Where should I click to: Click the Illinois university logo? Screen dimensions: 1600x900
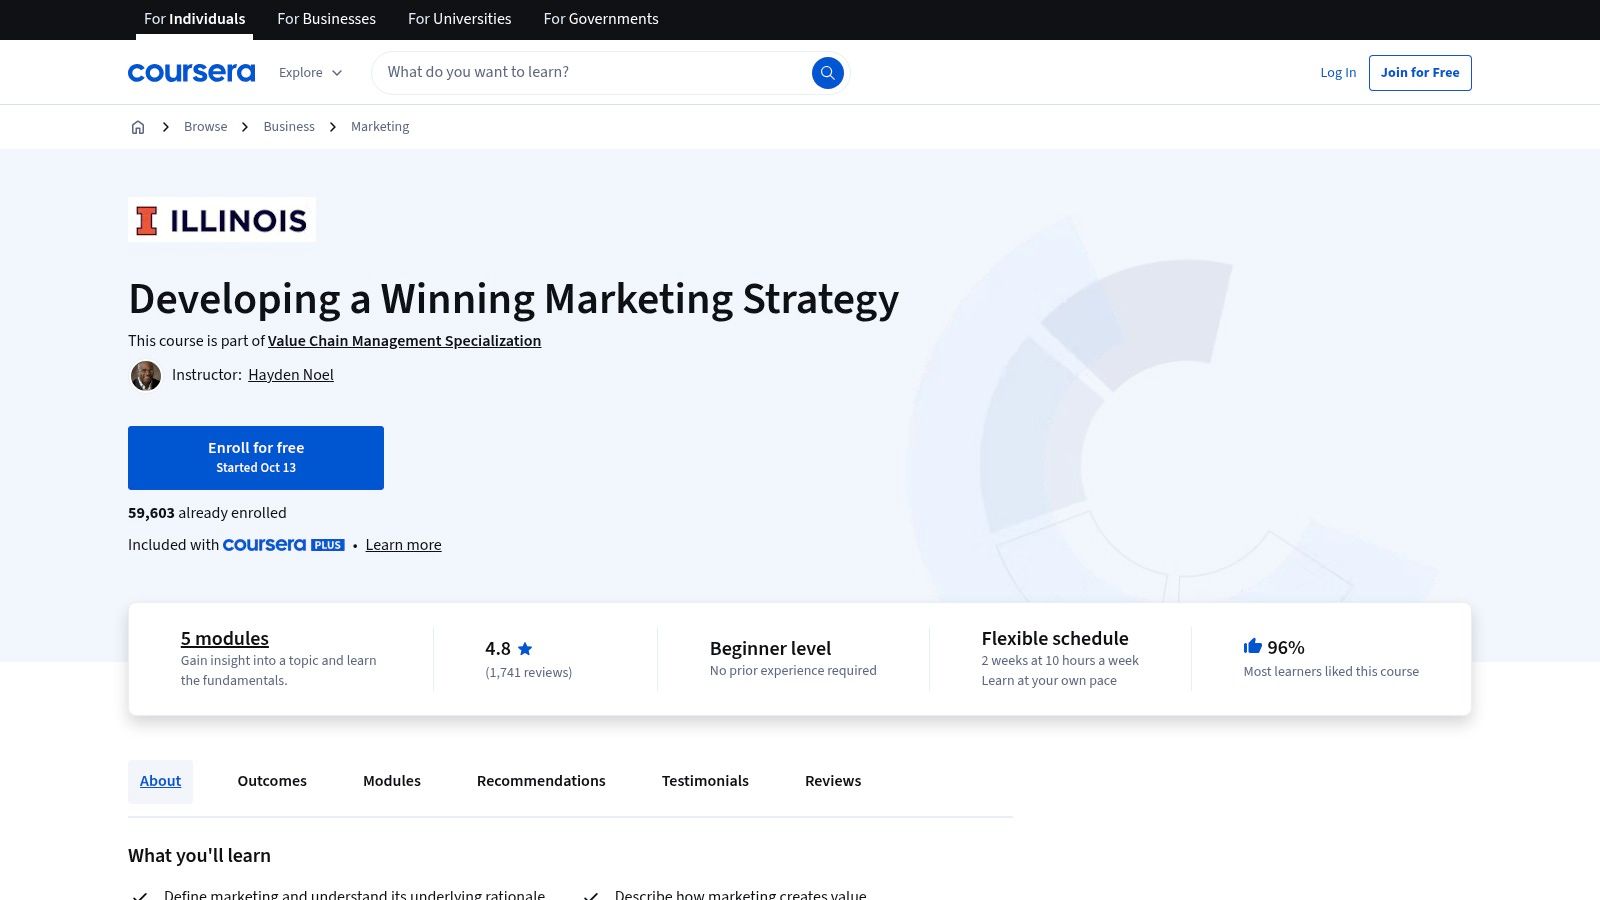[x=221, y=219]
